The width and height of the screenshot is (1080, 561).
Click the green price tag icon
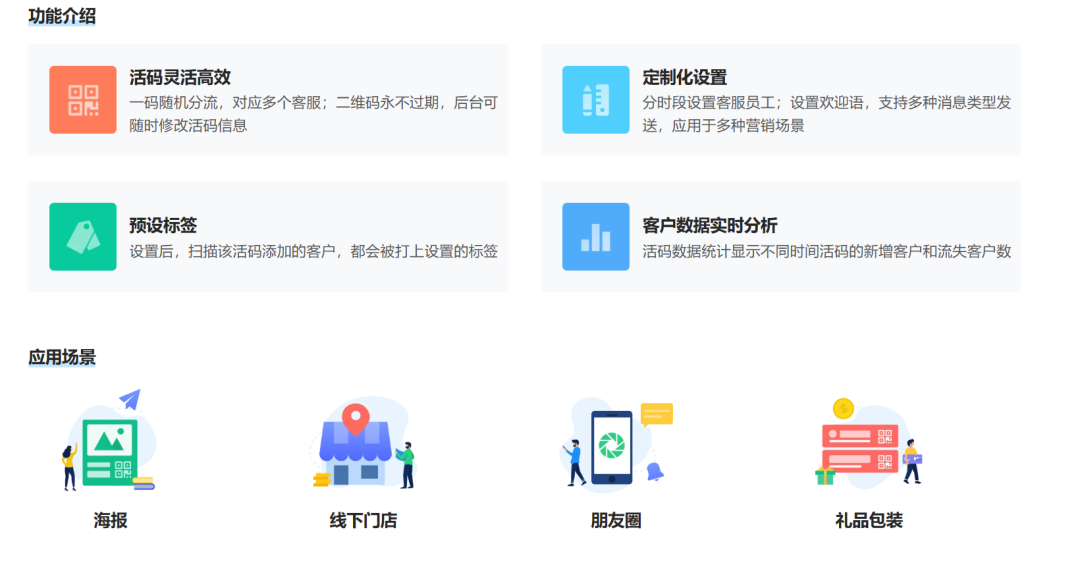click(x=83, y=236)
